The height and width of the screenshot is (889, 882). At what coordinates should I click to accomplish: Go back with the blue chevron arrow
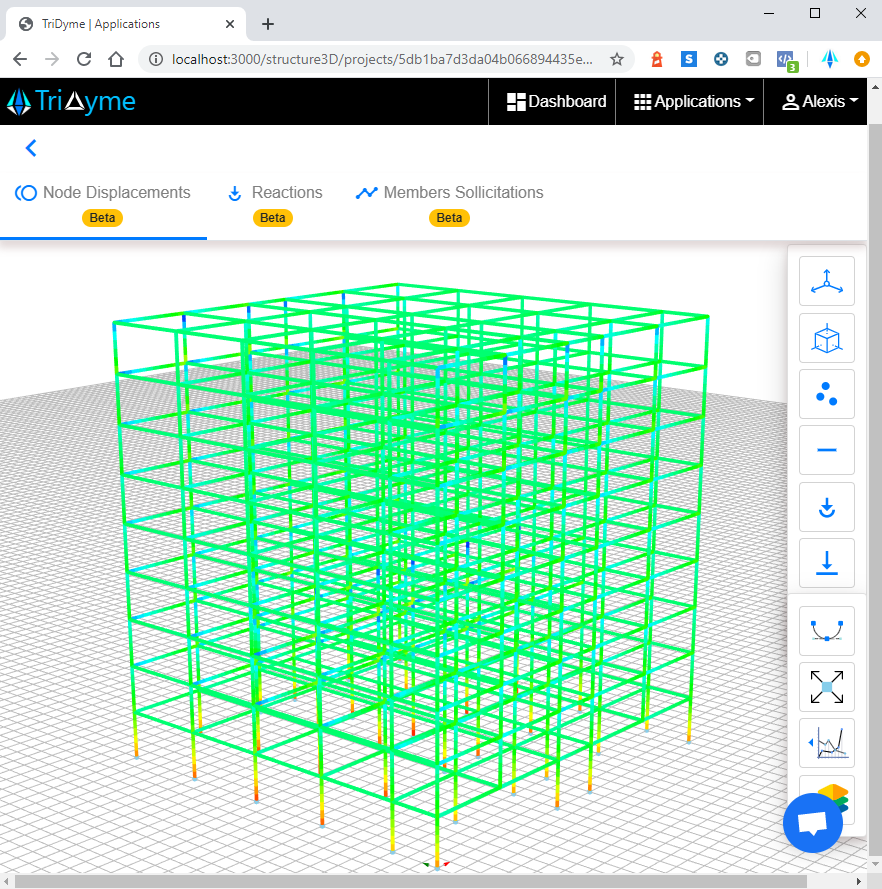click(31, 148)
